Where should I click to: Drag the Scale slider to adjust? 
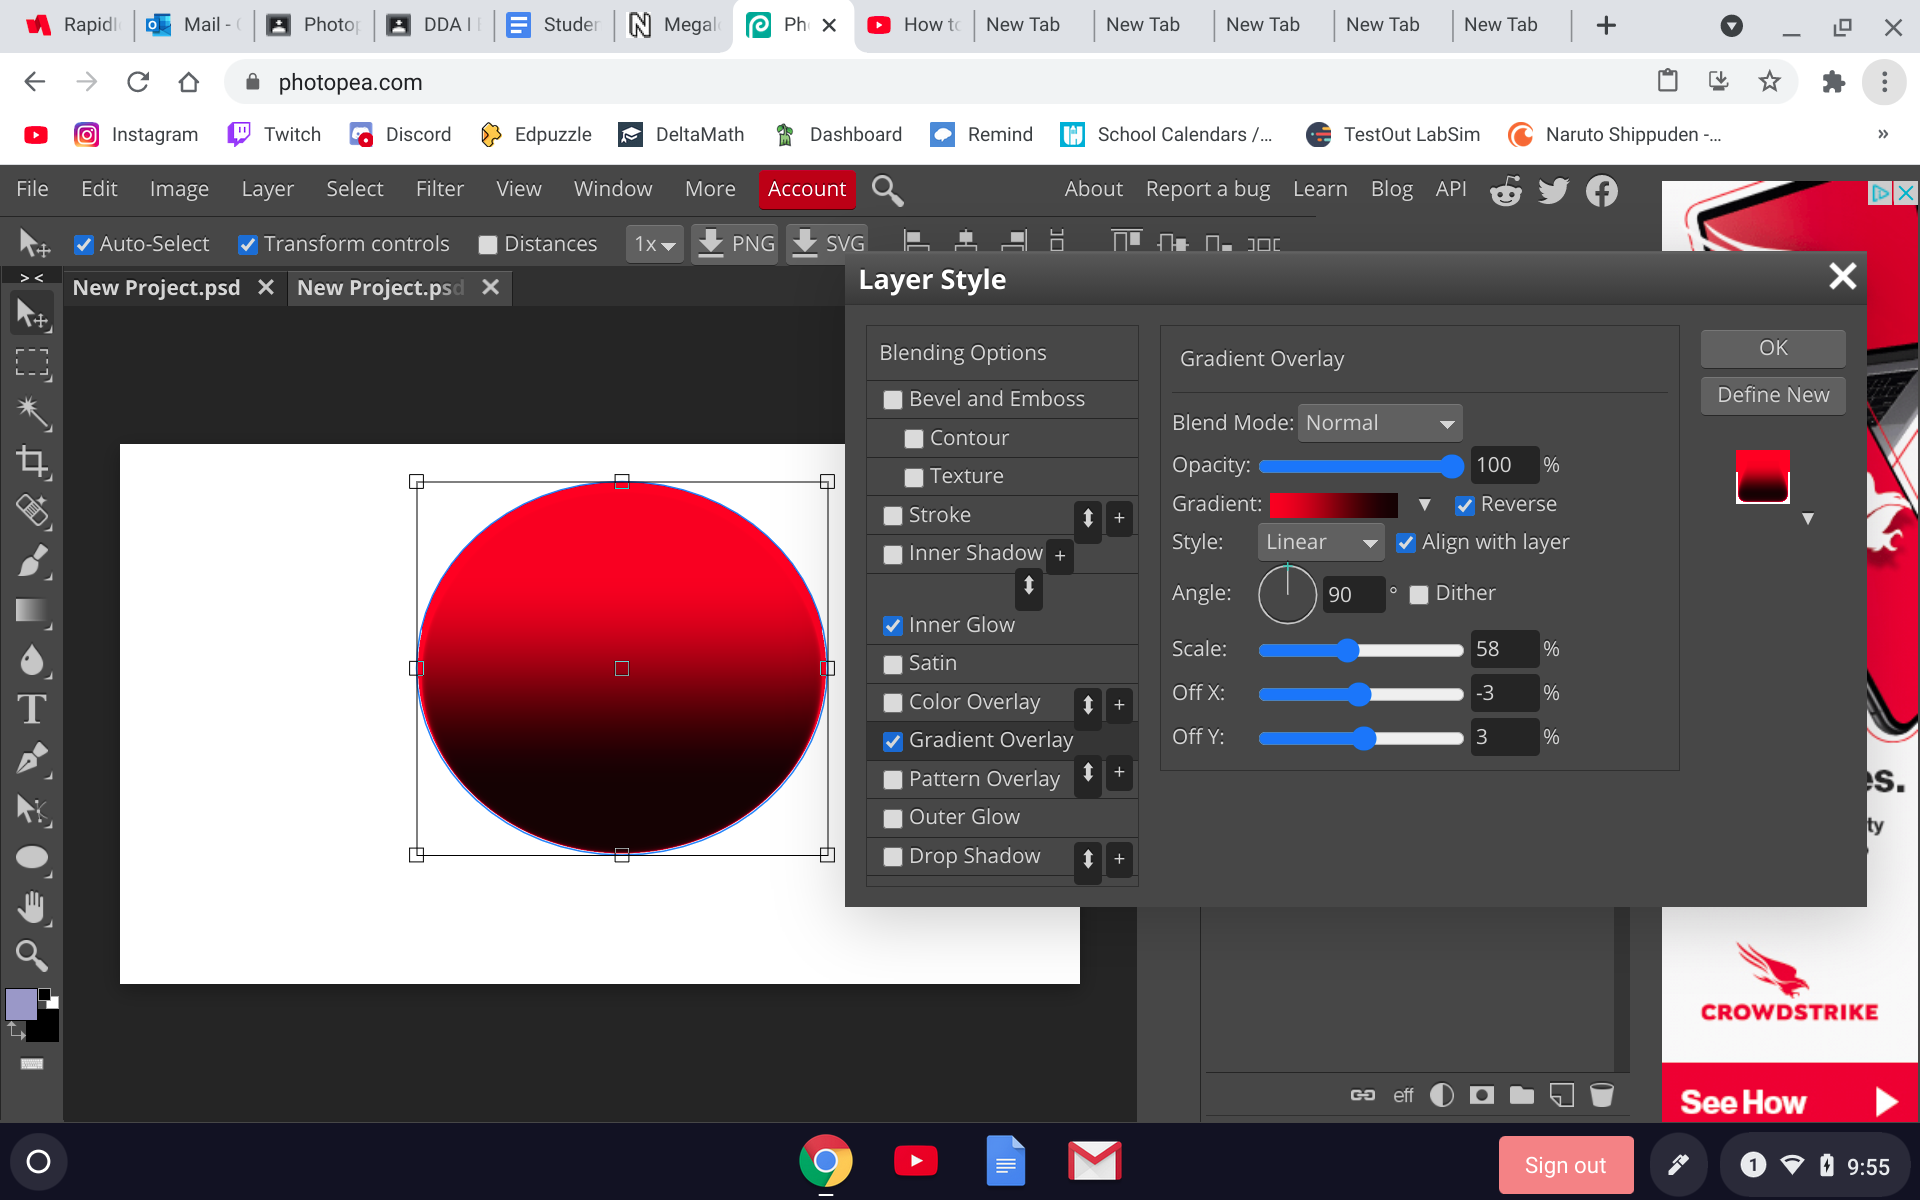click(1348, 648)
